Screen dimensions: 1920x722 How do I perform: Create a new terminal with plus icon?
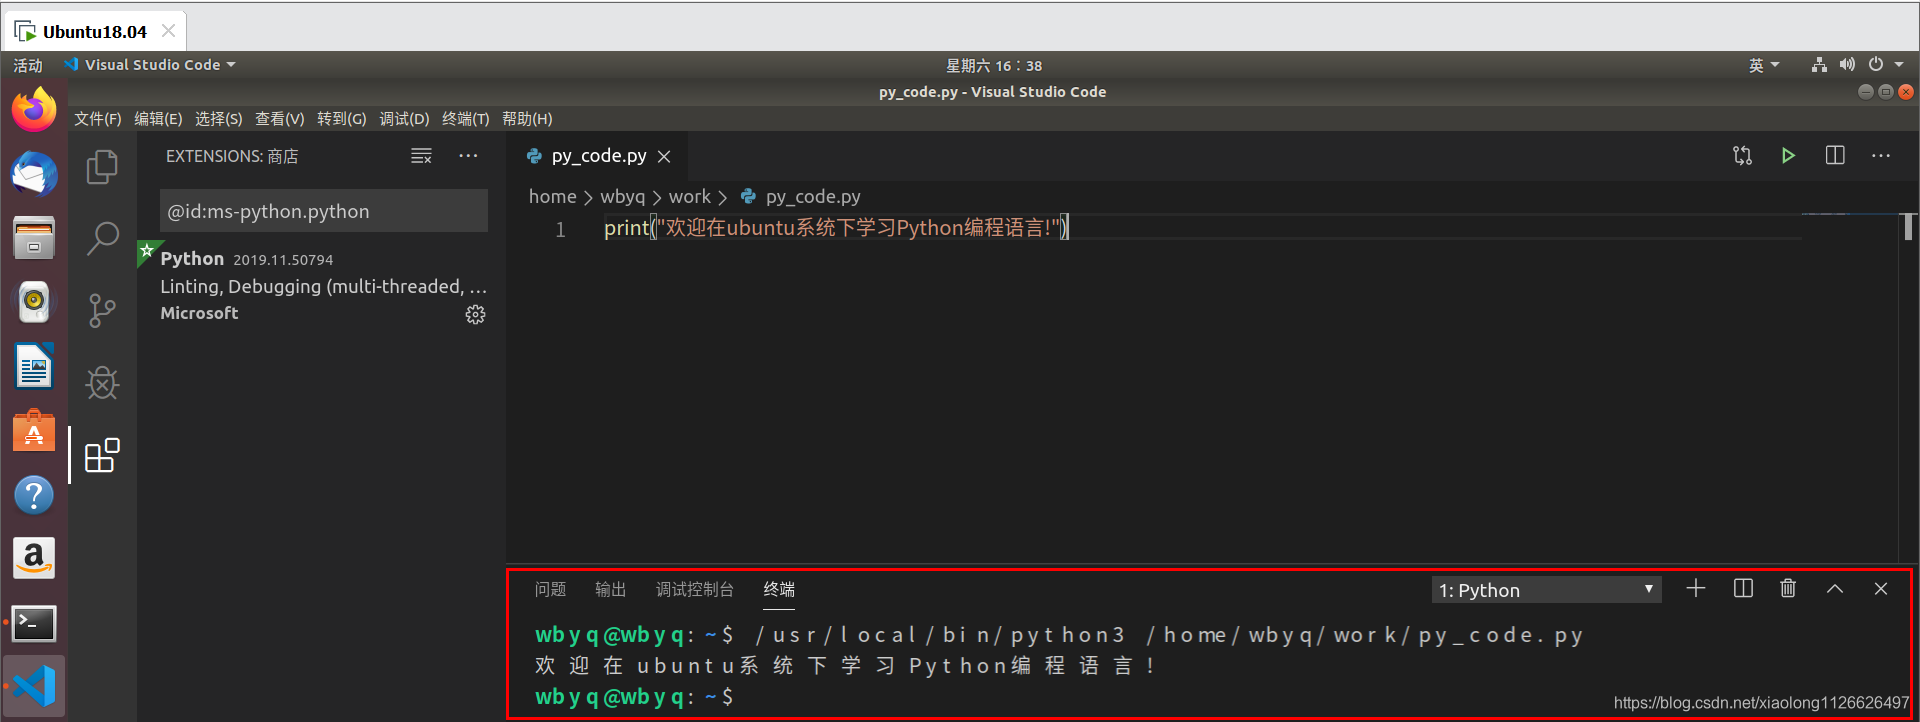coord(1696,588)
